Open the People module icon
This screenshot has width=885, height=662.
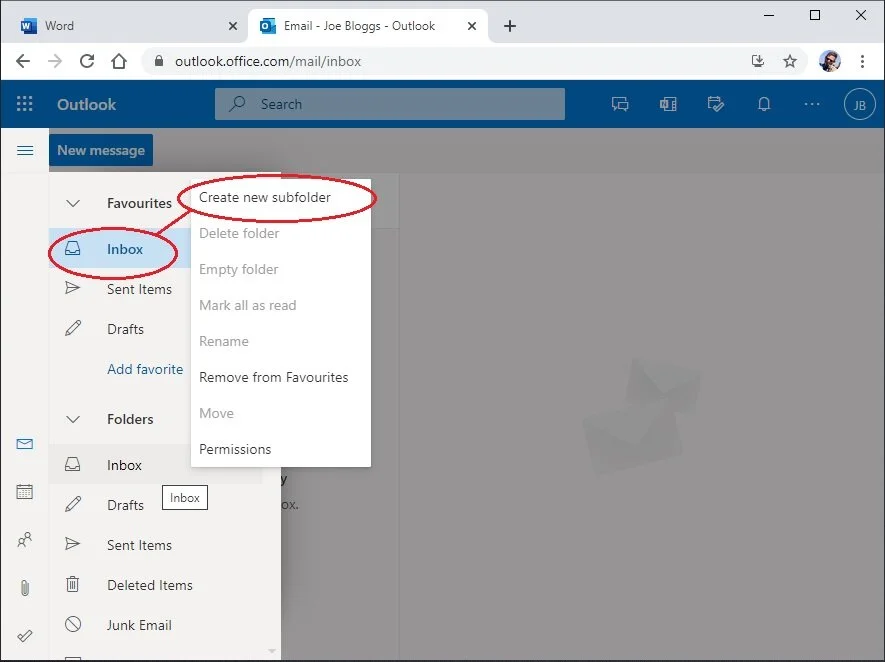(24, 540)
